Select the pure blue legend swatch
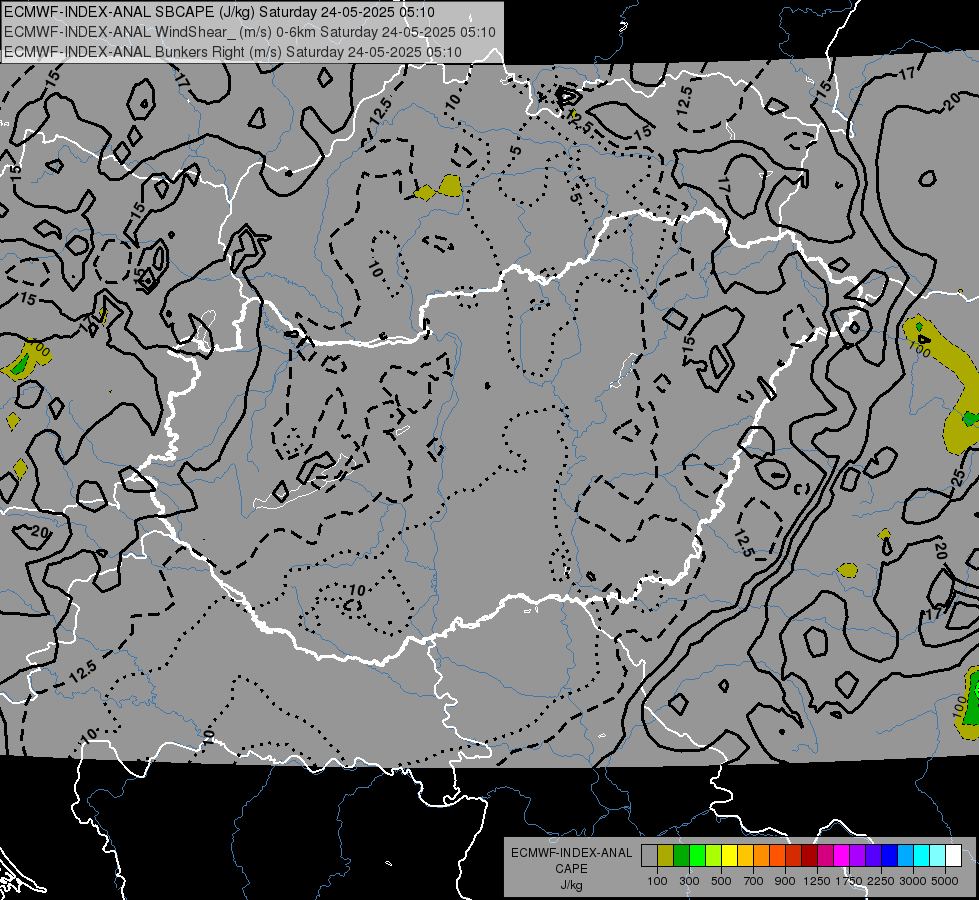The width and height of the screenshot is (979, 900). [889, 855]
